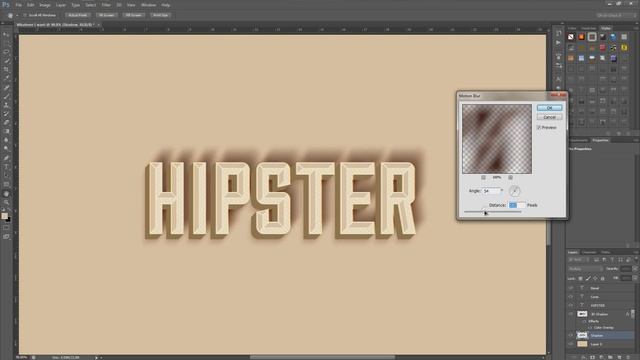Select the Rectangular Marquee tool
The width and height of the screenshot is (640, 360).
point(6,43)
